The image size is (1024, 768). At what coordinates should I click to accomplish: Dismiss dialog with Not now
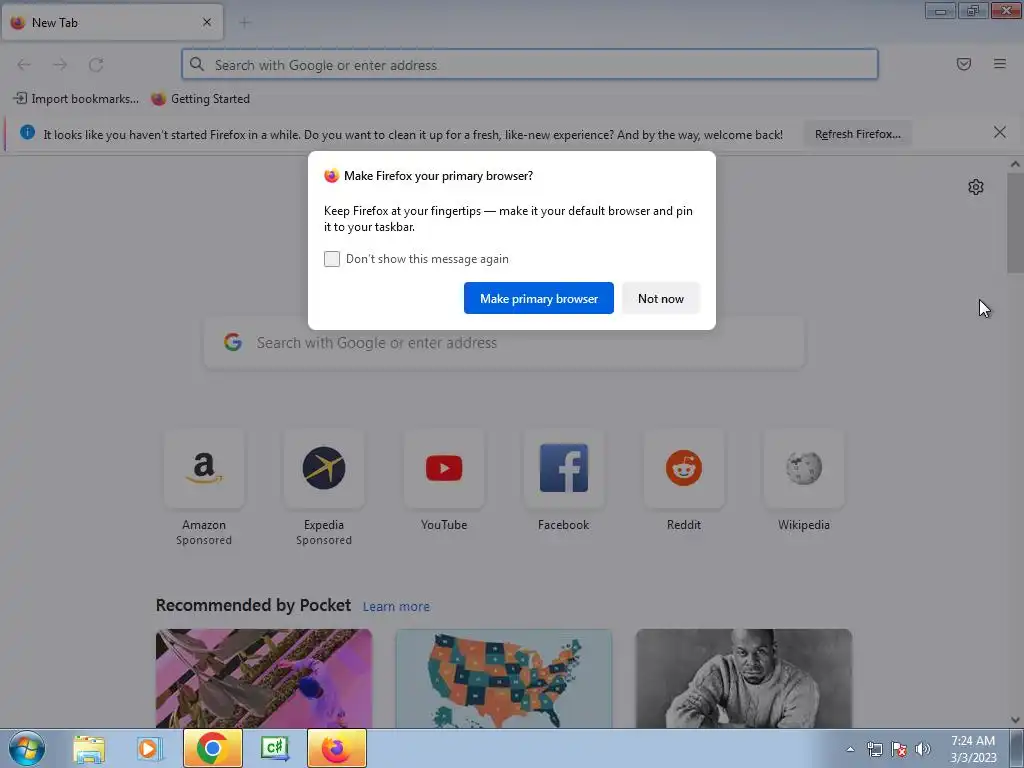coord(661,298)
